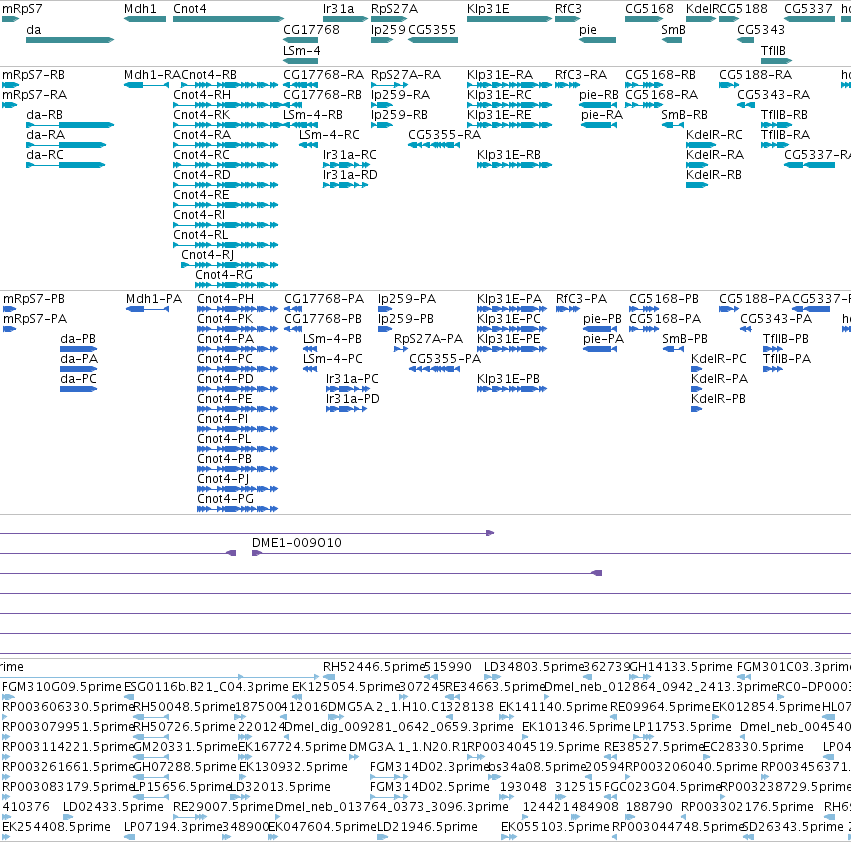Select the LSm-4-RC transcript label

point(329,135)
